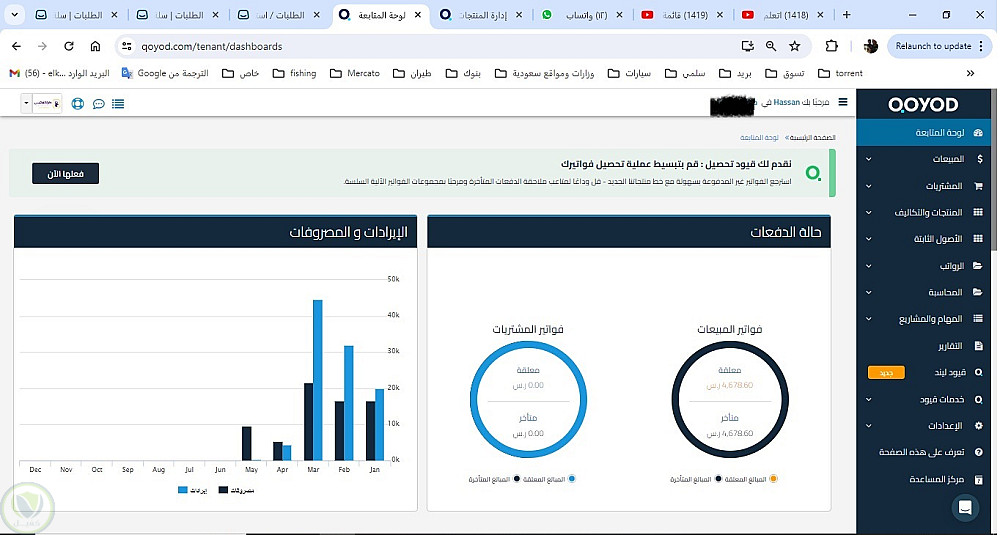Viewport: 1000px width, 535px height.
Task: Click the Sales dollar sign icon
Action: pos(979,159)
